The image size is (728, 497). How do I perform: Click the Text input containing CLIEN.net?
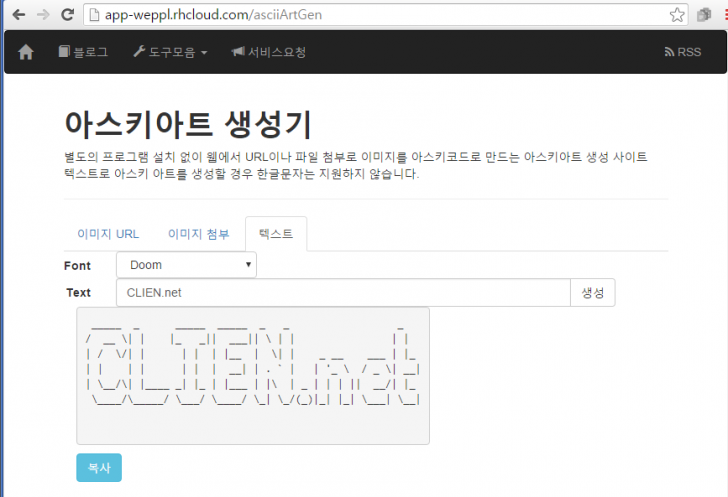coord(342,293)
